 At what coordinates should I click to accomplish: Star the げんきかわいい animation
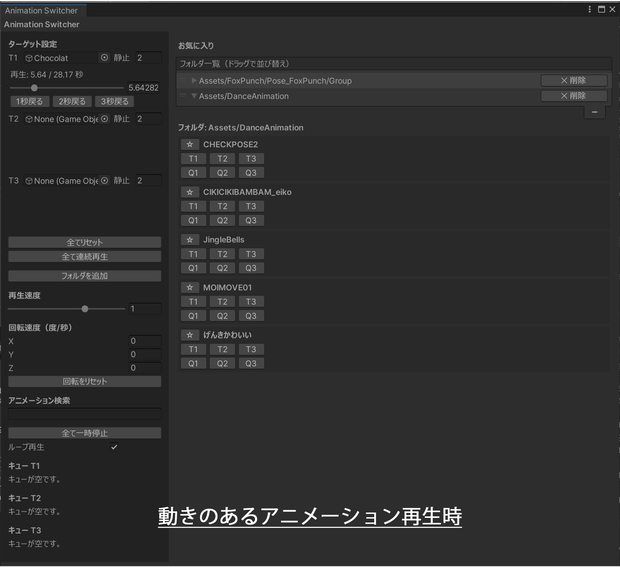190,335
